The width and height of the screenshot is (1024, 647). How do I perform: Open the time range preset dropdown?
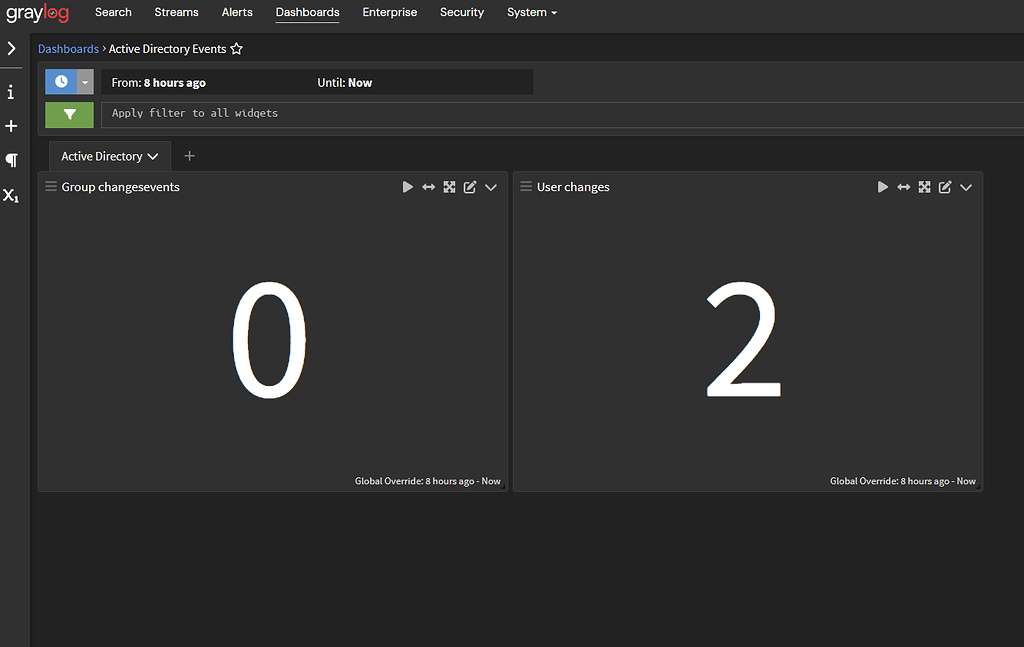(83, 81)
